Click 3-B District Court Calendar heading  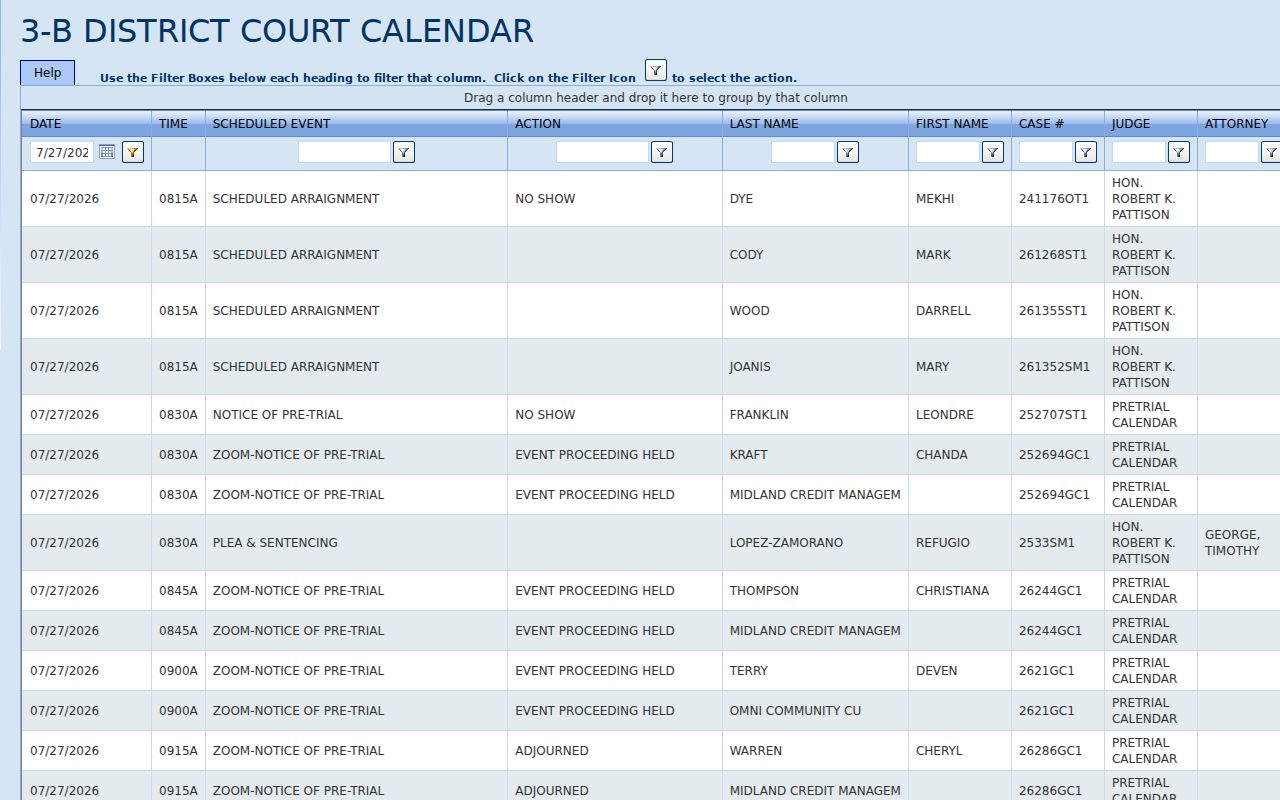277,31
